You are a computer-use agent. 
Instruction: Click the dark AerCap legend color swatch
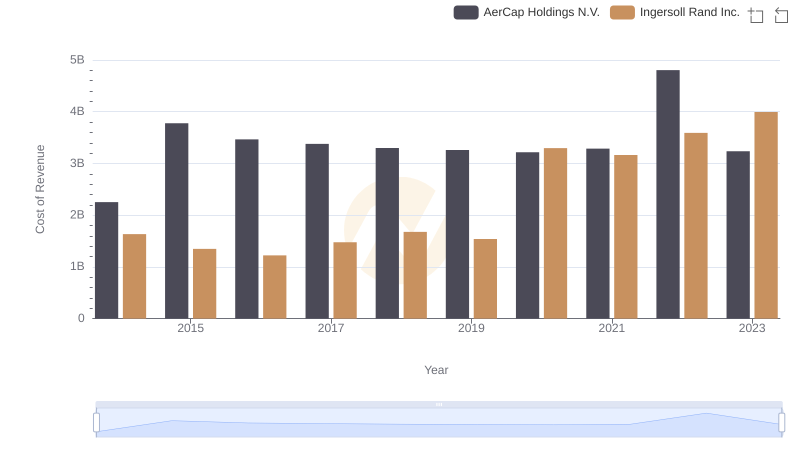pyautogui.click(x=466, y=13)
